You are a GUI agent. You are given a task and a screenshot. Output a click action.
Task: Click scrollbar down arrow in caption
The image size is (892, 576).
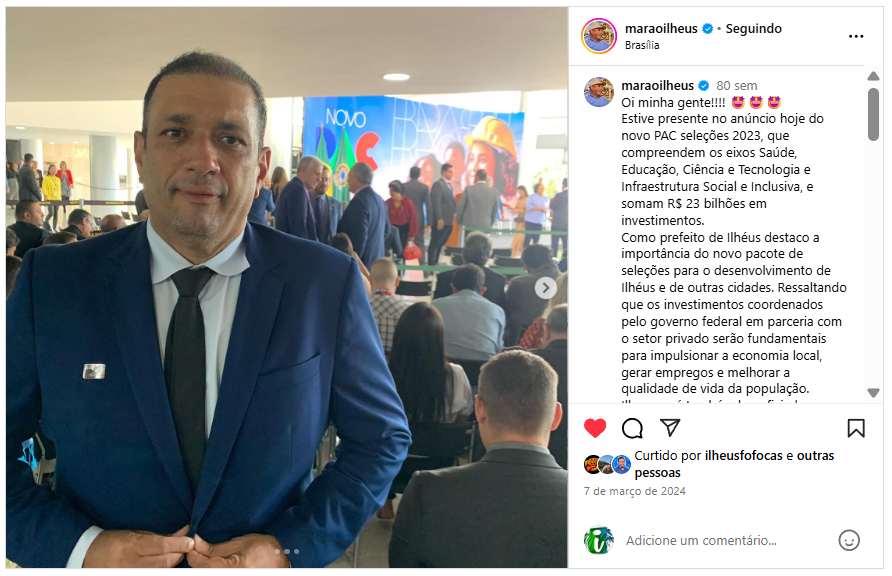pos(873,392)
